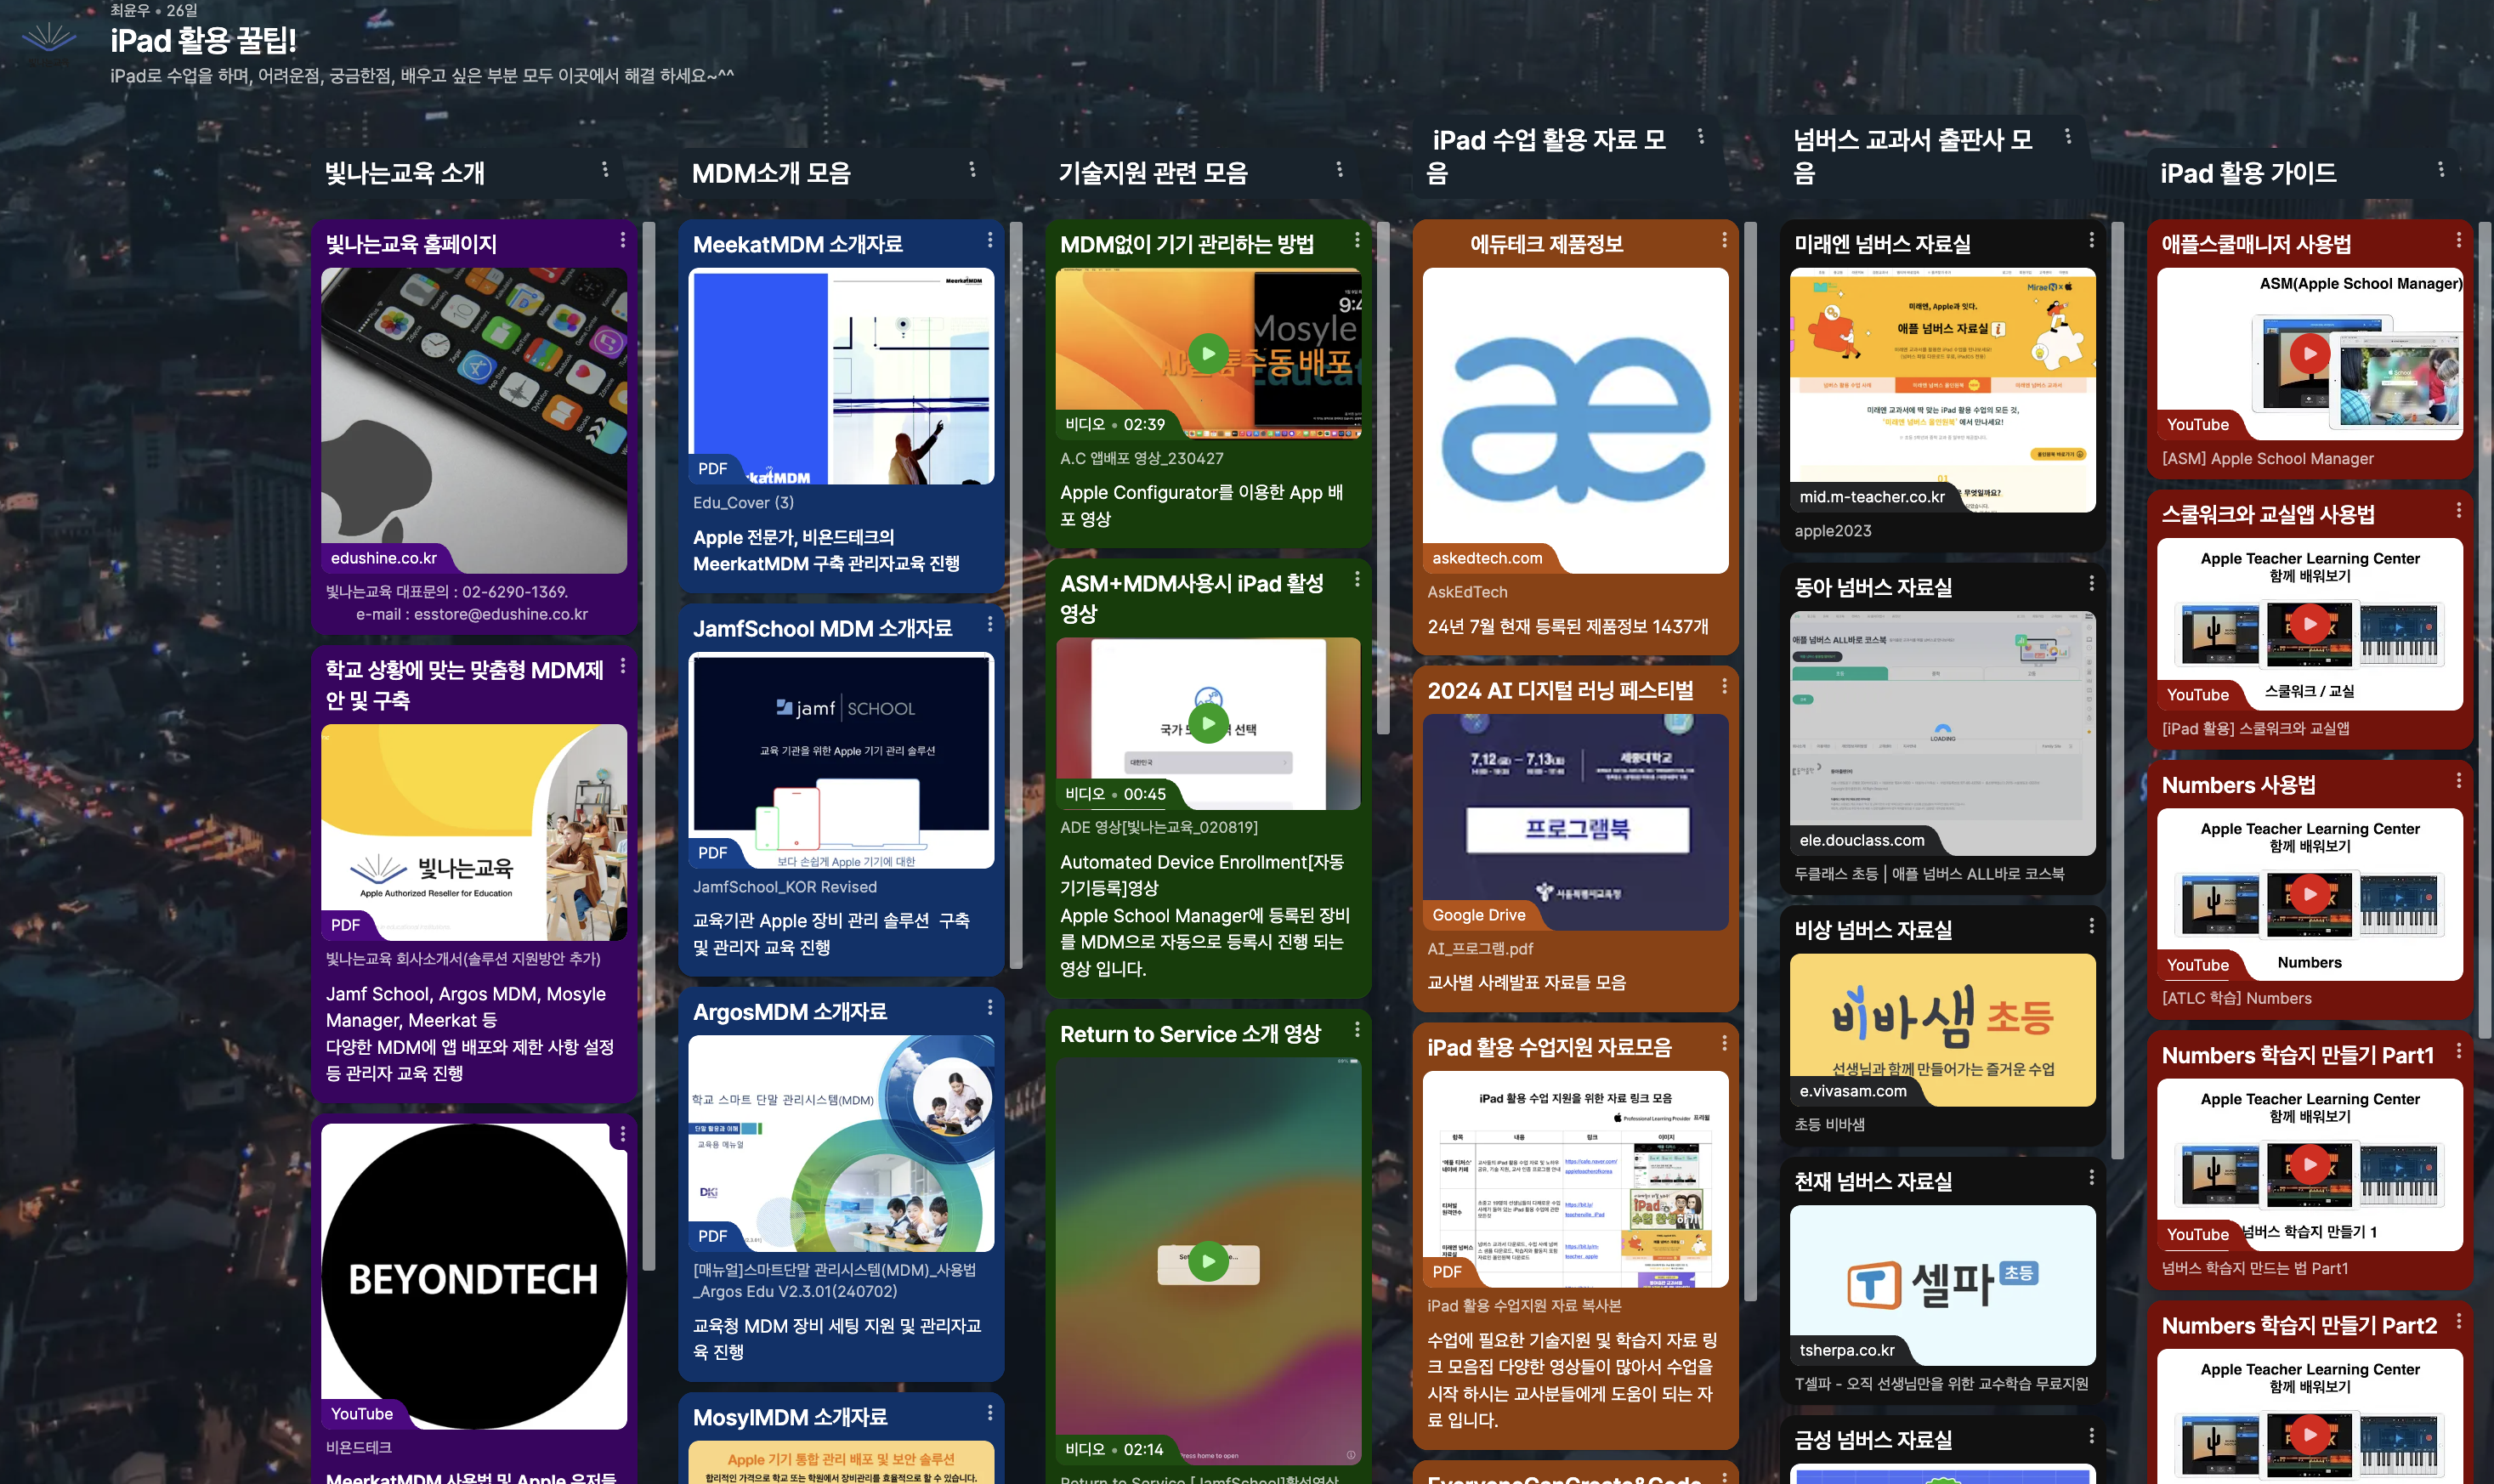The image size is (2494, 1484).
Task: Open three-dot menu on 애플스쿨매니저 사용법 card
Action: (2458, 240)
